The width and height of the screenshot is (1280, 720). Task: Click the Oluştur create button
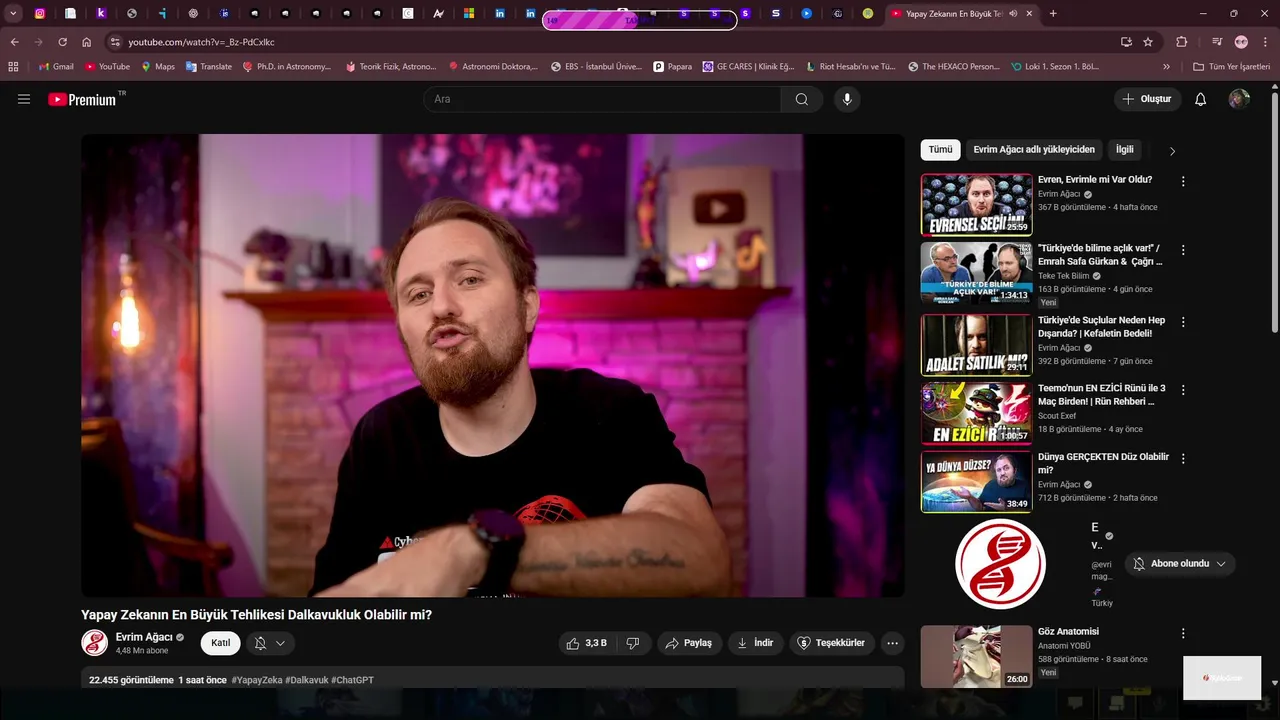(1147, 99)
